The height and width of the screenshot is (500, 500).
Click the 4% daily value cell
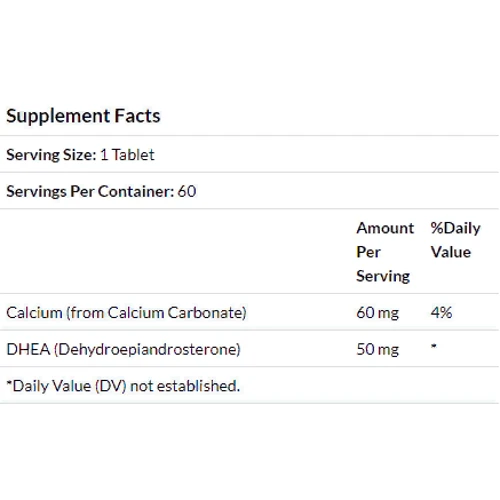pos(441,313)
